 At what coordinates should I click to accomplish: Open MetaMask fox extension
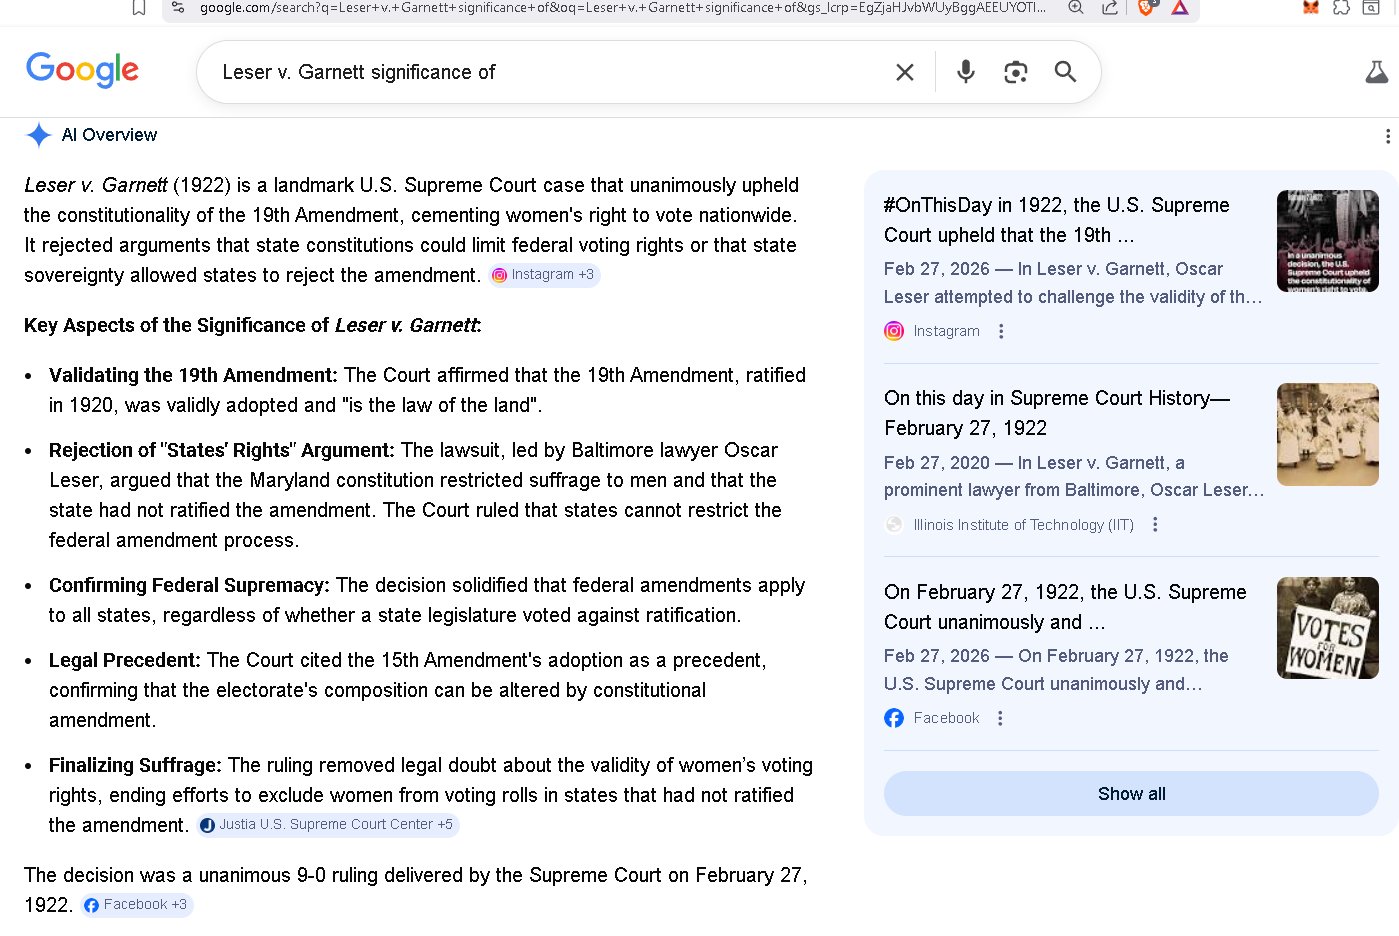tap(1310, 8)
